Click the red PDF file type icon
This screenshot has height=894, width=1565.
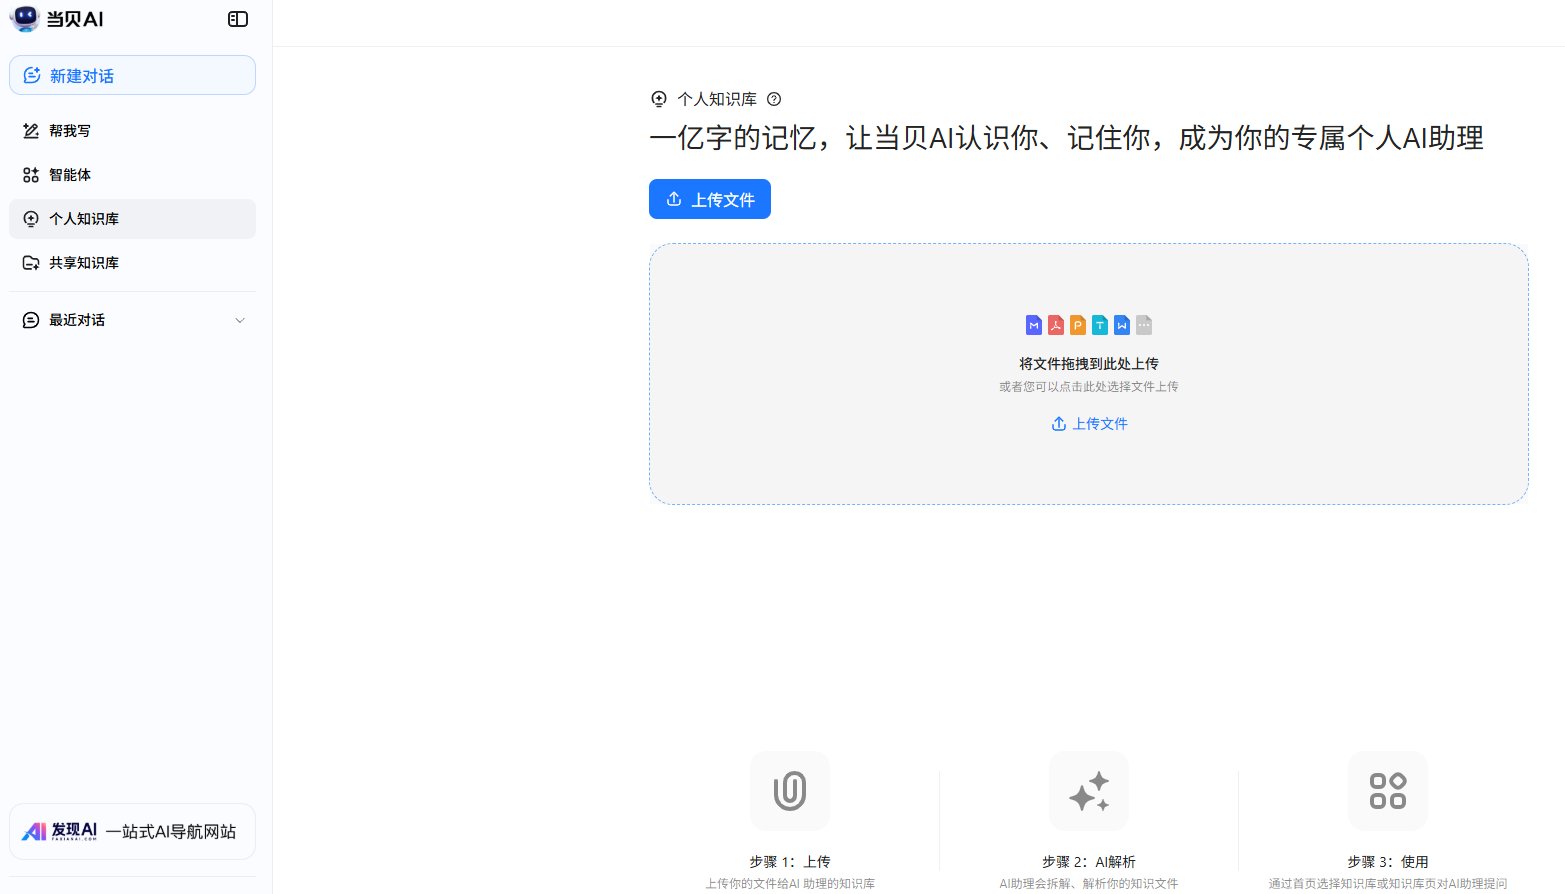click(x=1056, y=325)
